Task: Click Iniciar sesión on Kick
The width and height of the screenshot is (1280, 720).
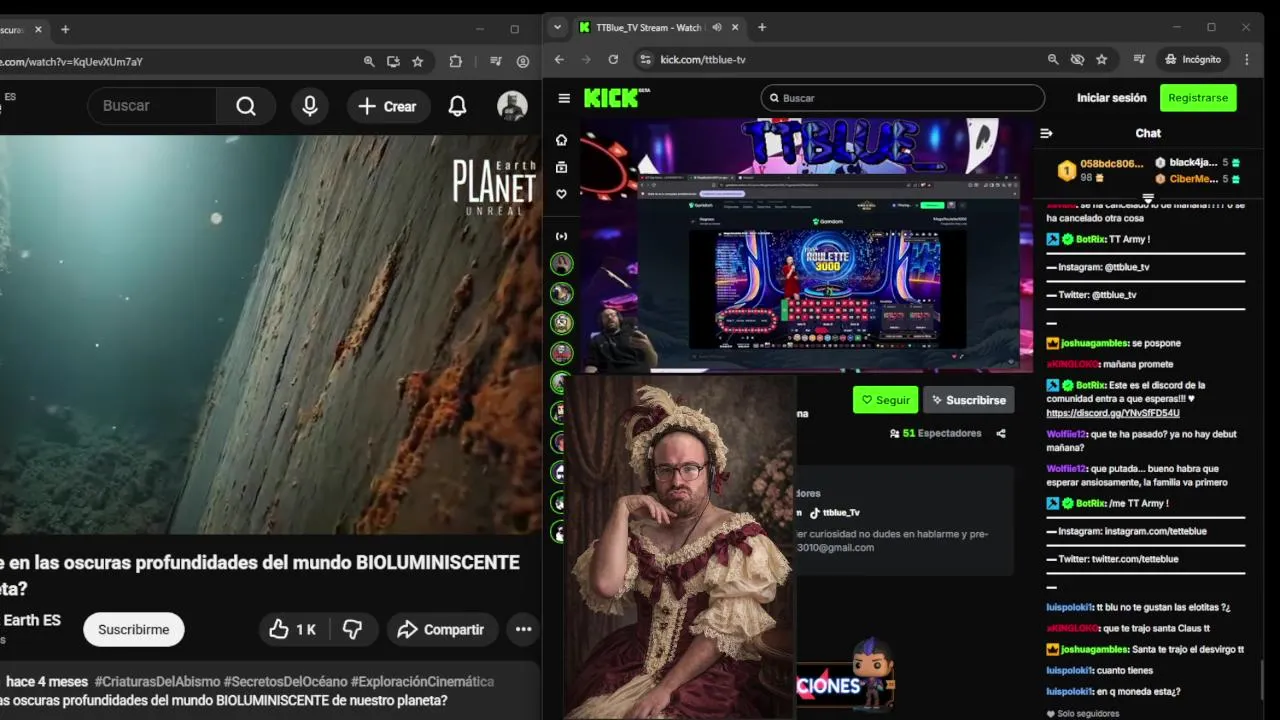Action: point(1111,98)
